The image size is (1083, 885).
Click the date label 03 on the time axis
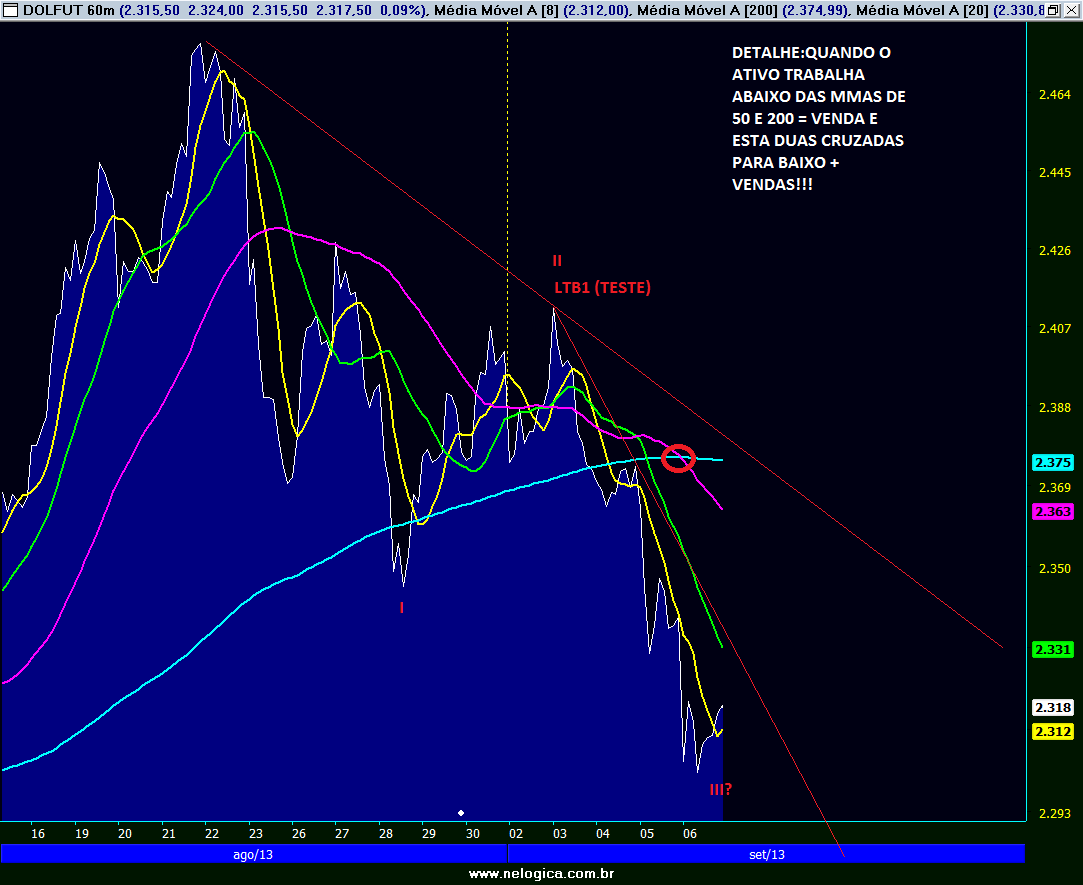click(x=559, y=833)
